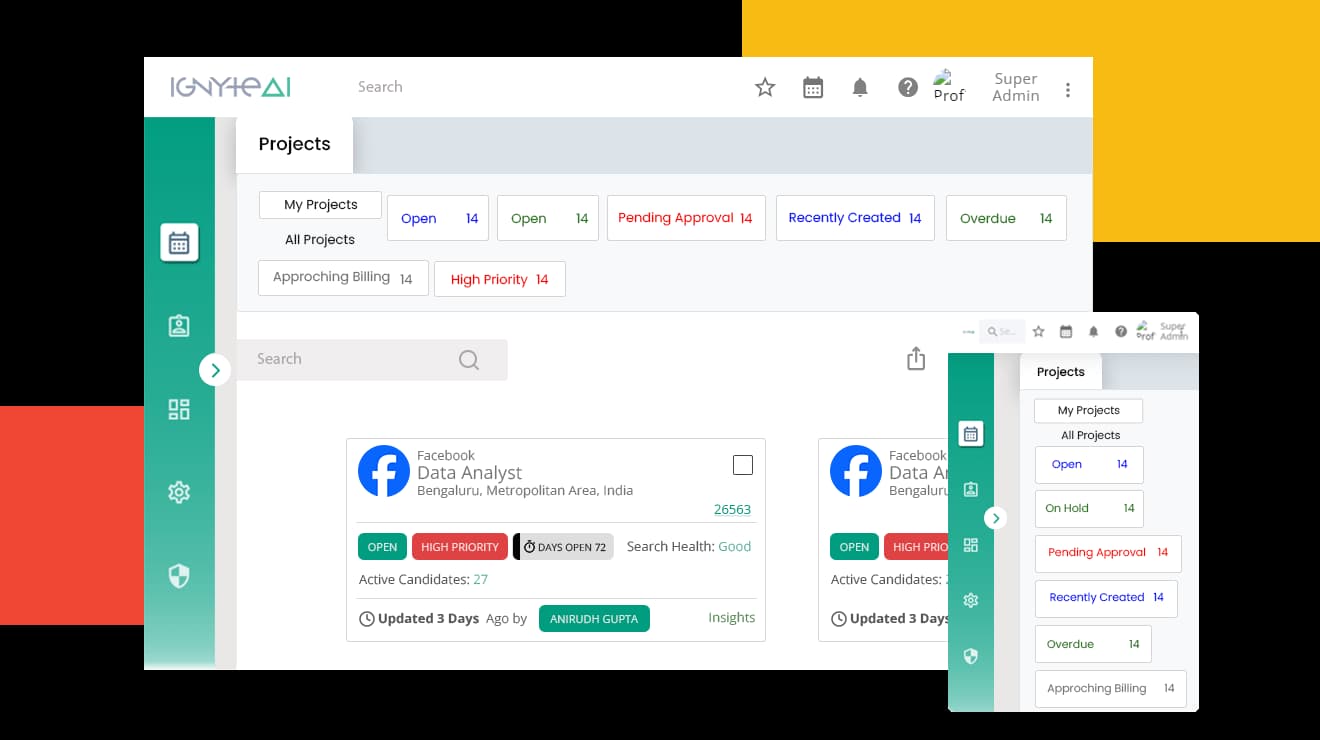
Task: Click the star icon in the small overlay window
Action: coord(1038,331)
